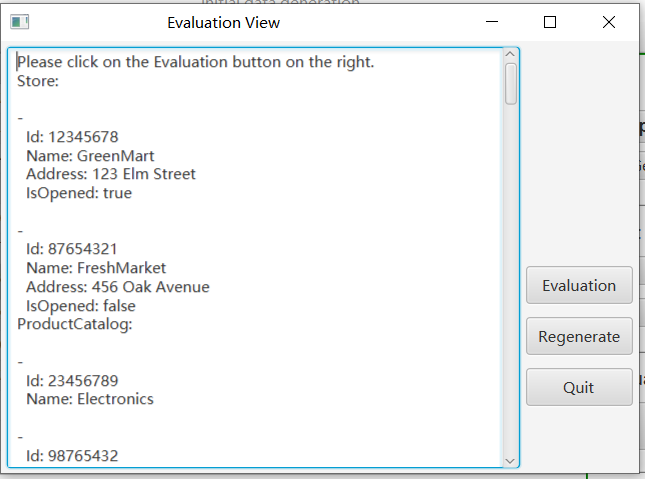Place cursor on the Name: GreenMart line
645x479 pixels.
(90, 155)
